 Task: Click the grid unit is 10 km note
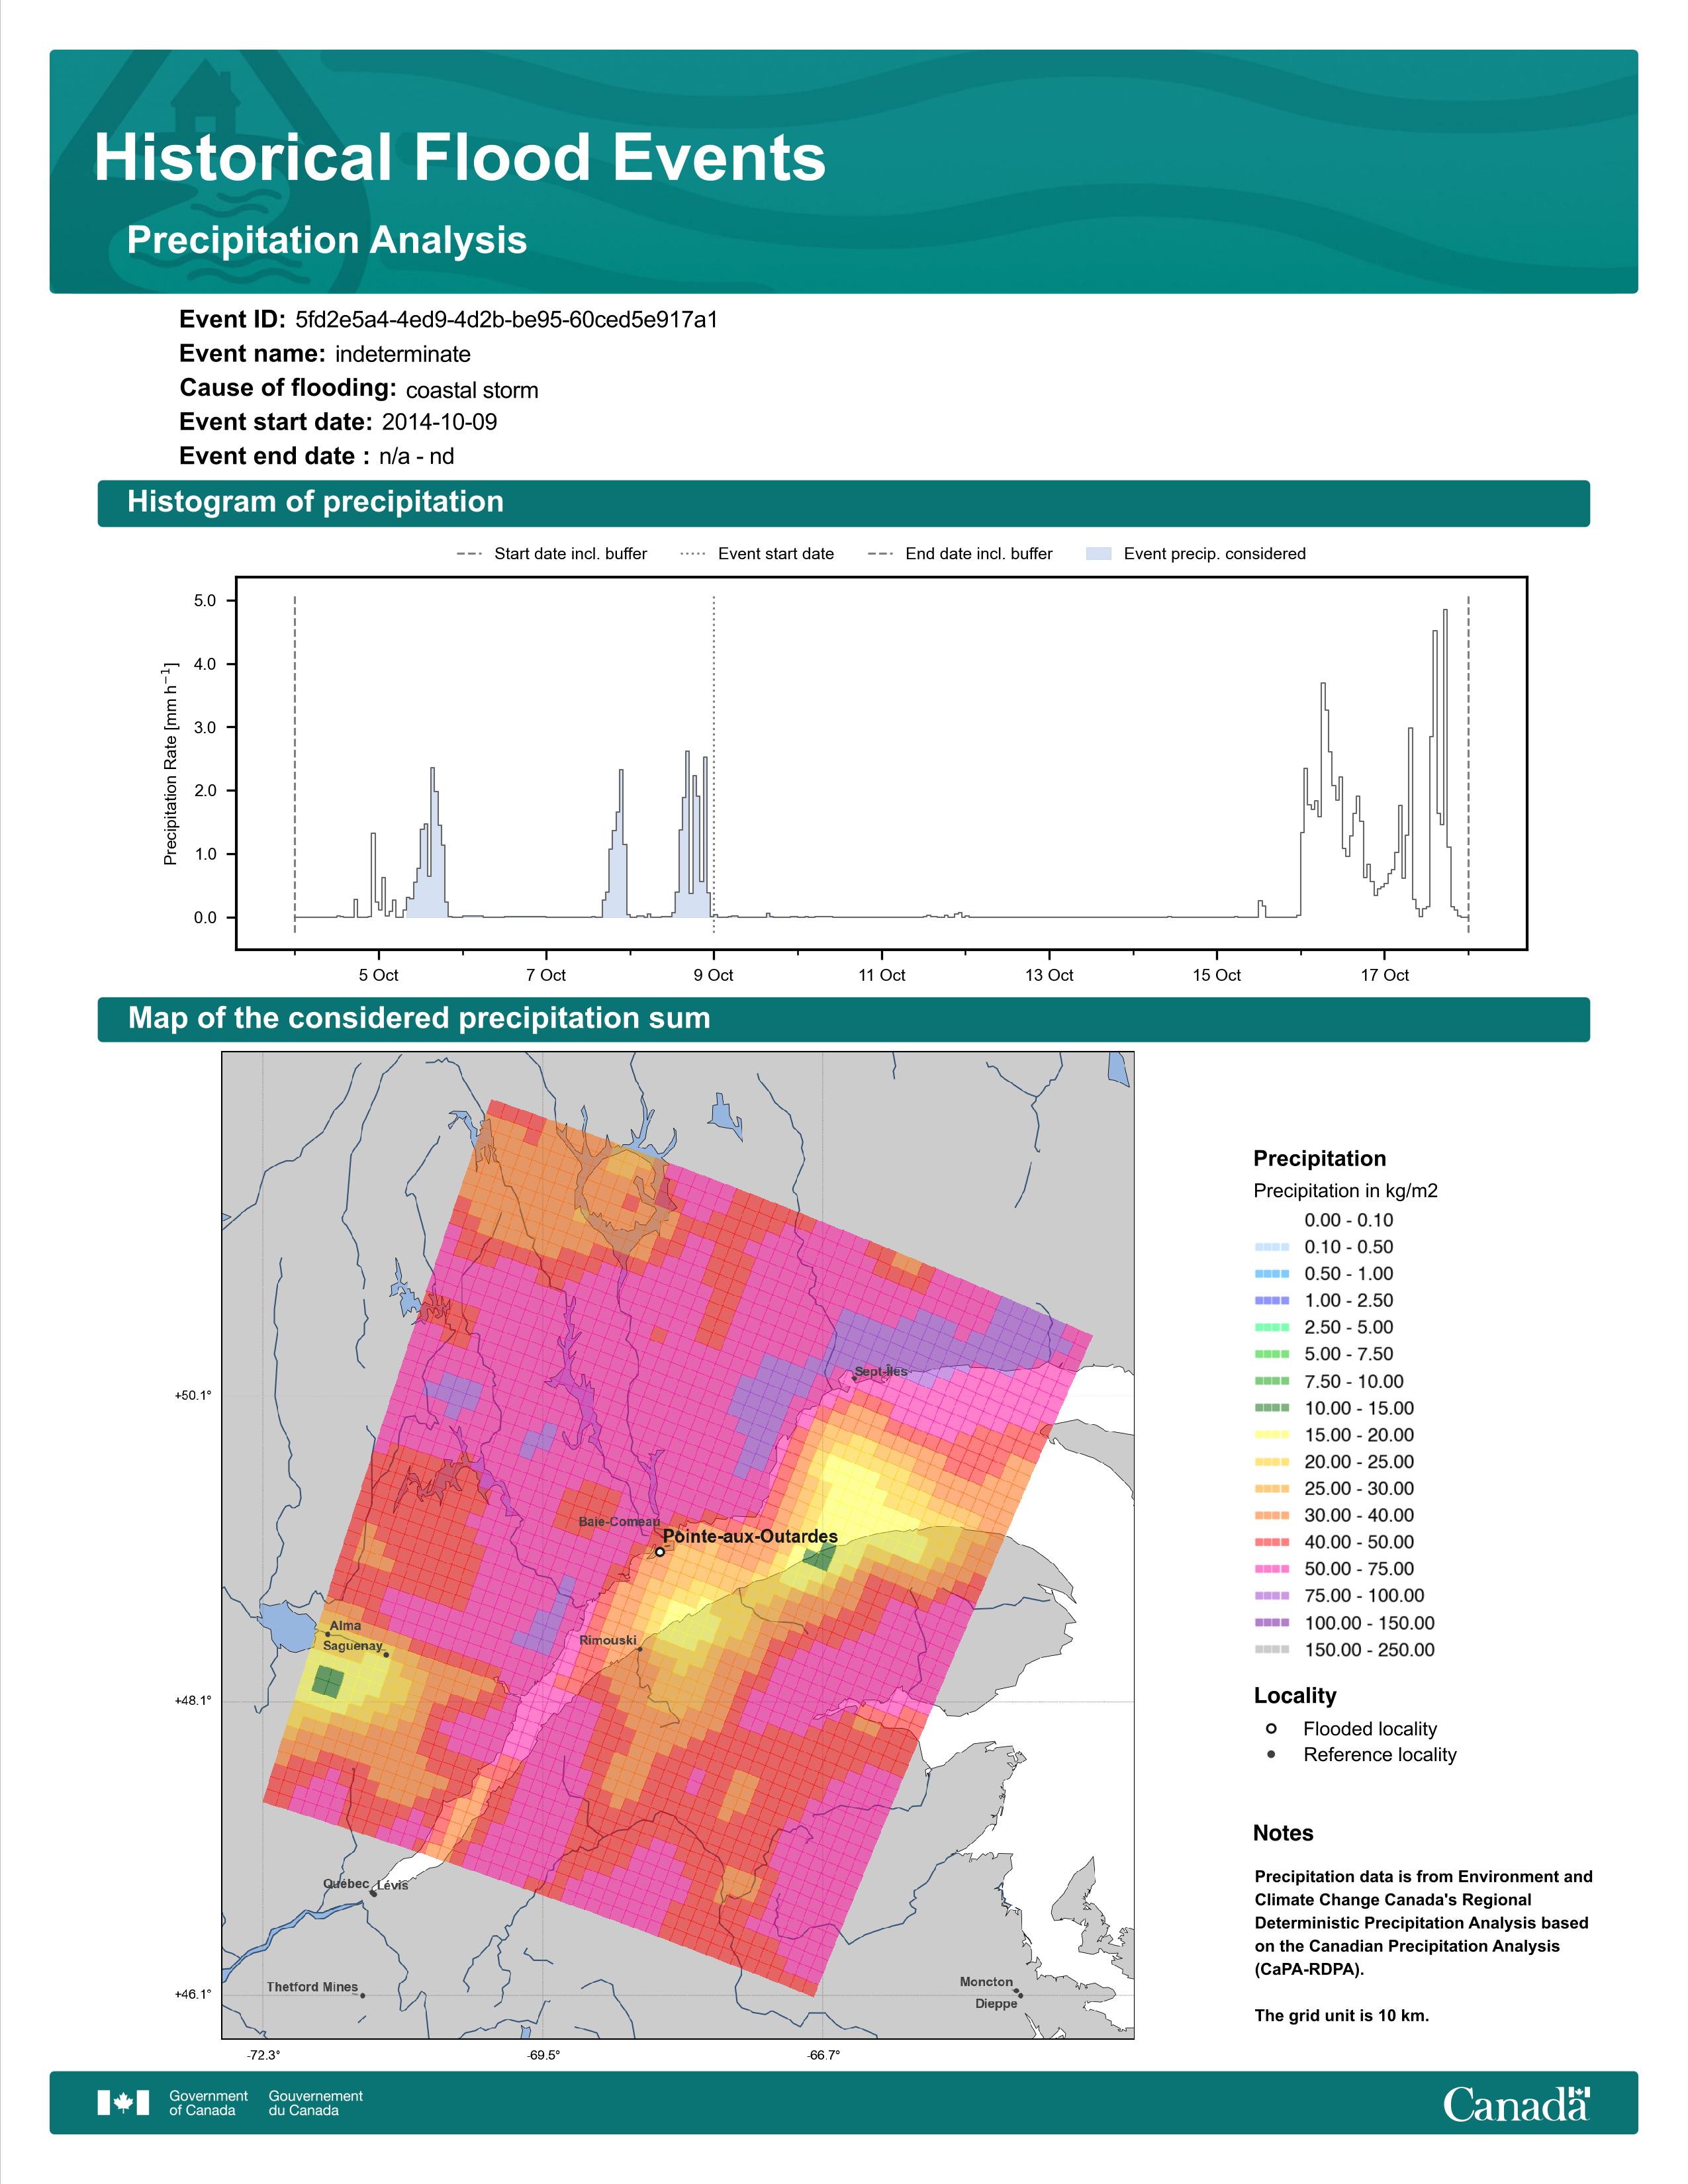[1342, 2015]
